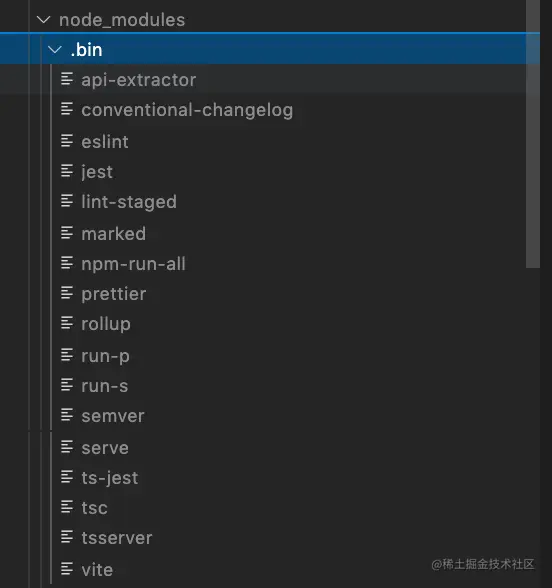Open the rollup file
552x588 pixels.
106,324
